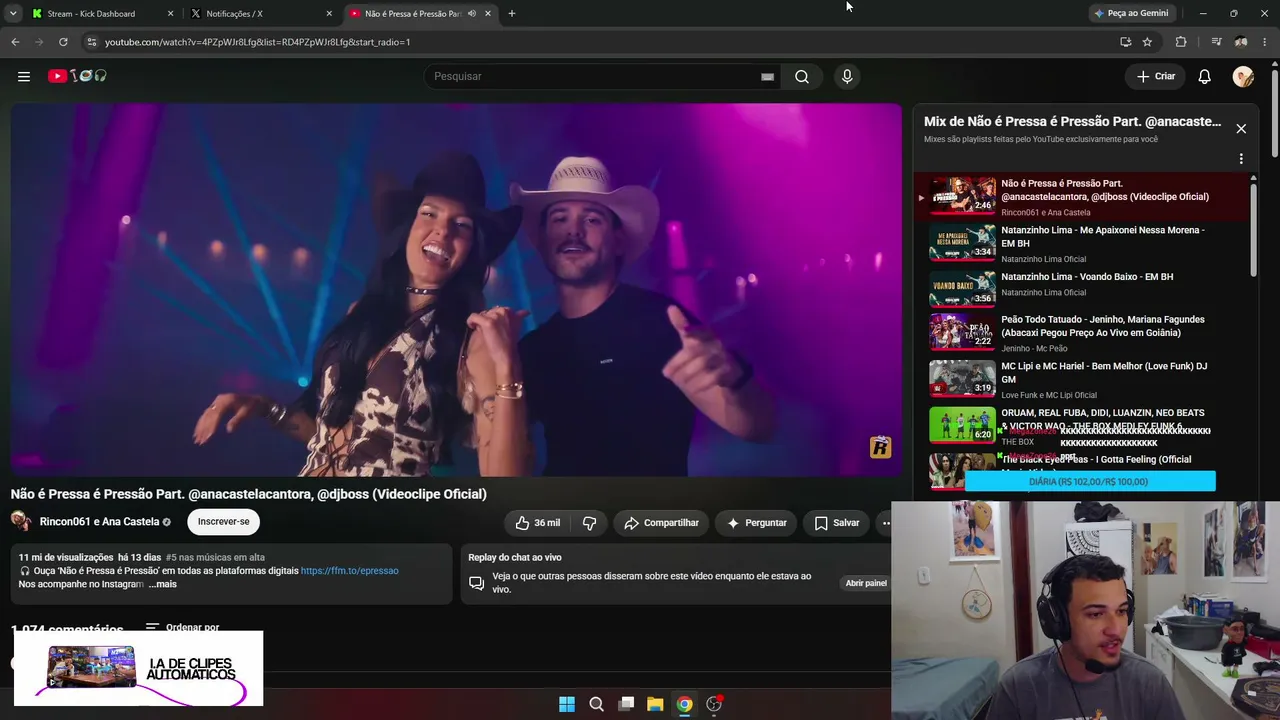
Task: Click the 'Replay do chat ao vivo' heading
Action: coord(515,557)
